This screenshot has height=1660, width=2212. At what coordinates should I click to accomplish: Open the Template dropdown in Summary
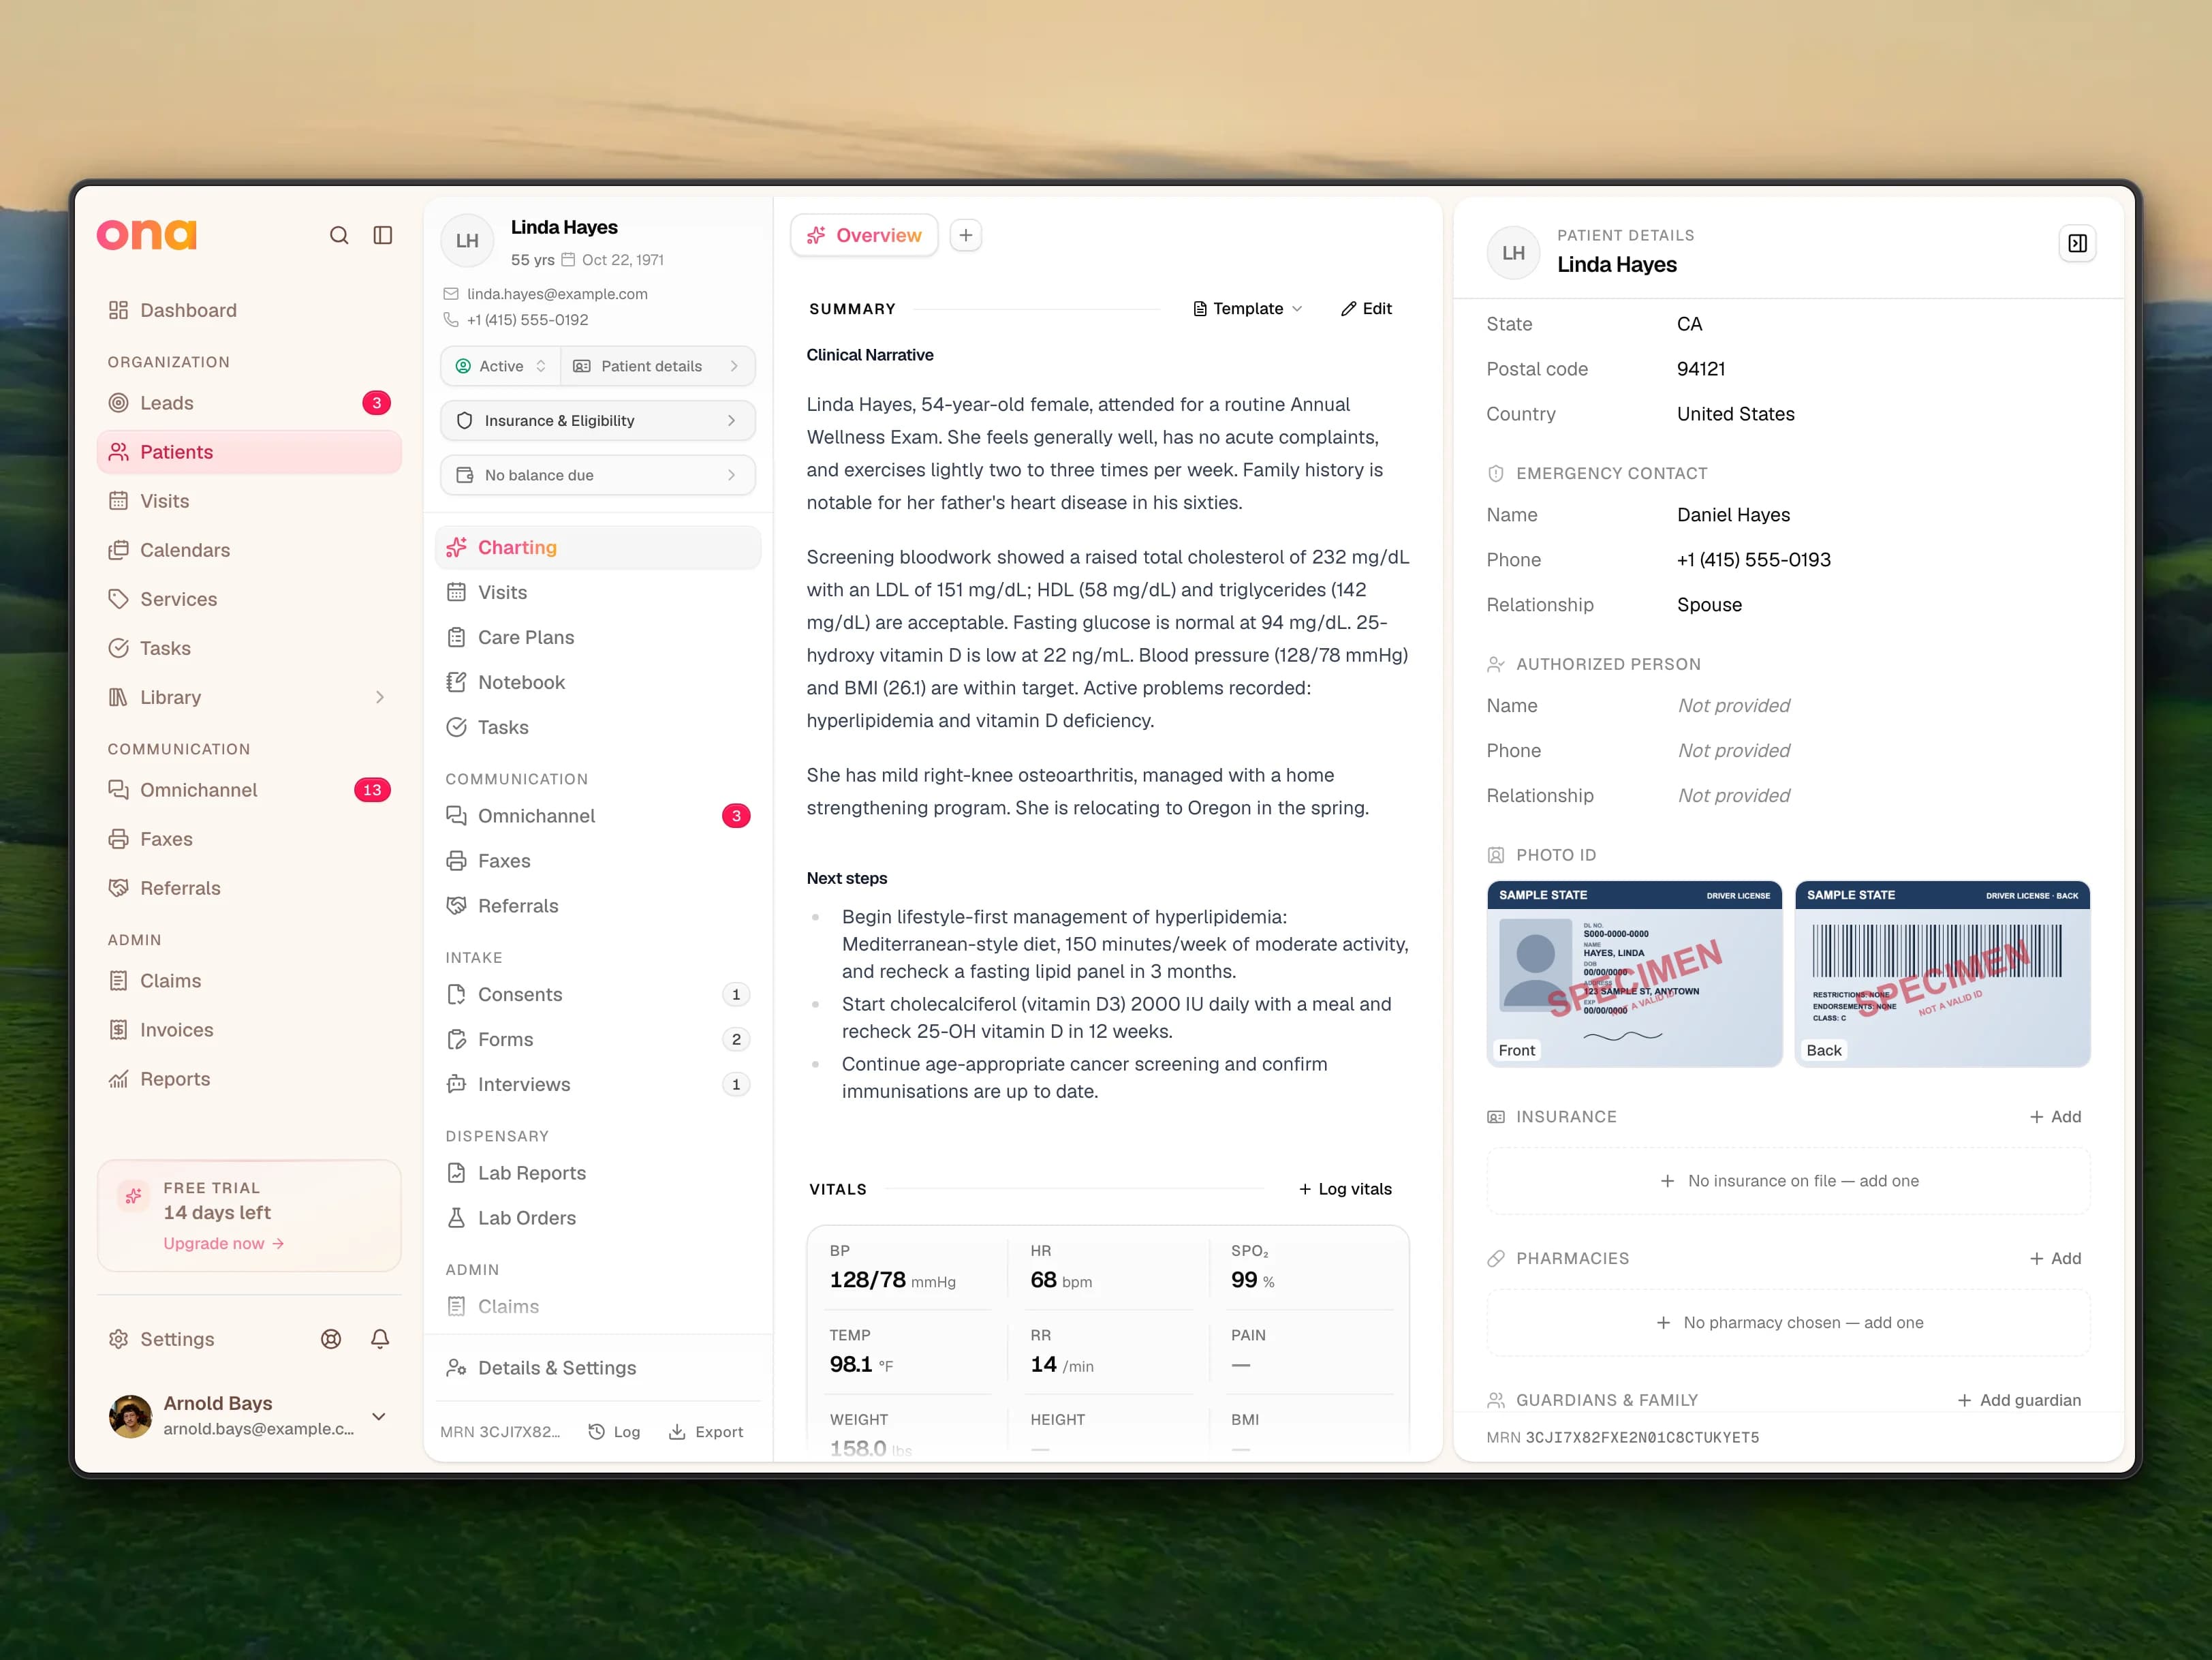point(1248,309)
